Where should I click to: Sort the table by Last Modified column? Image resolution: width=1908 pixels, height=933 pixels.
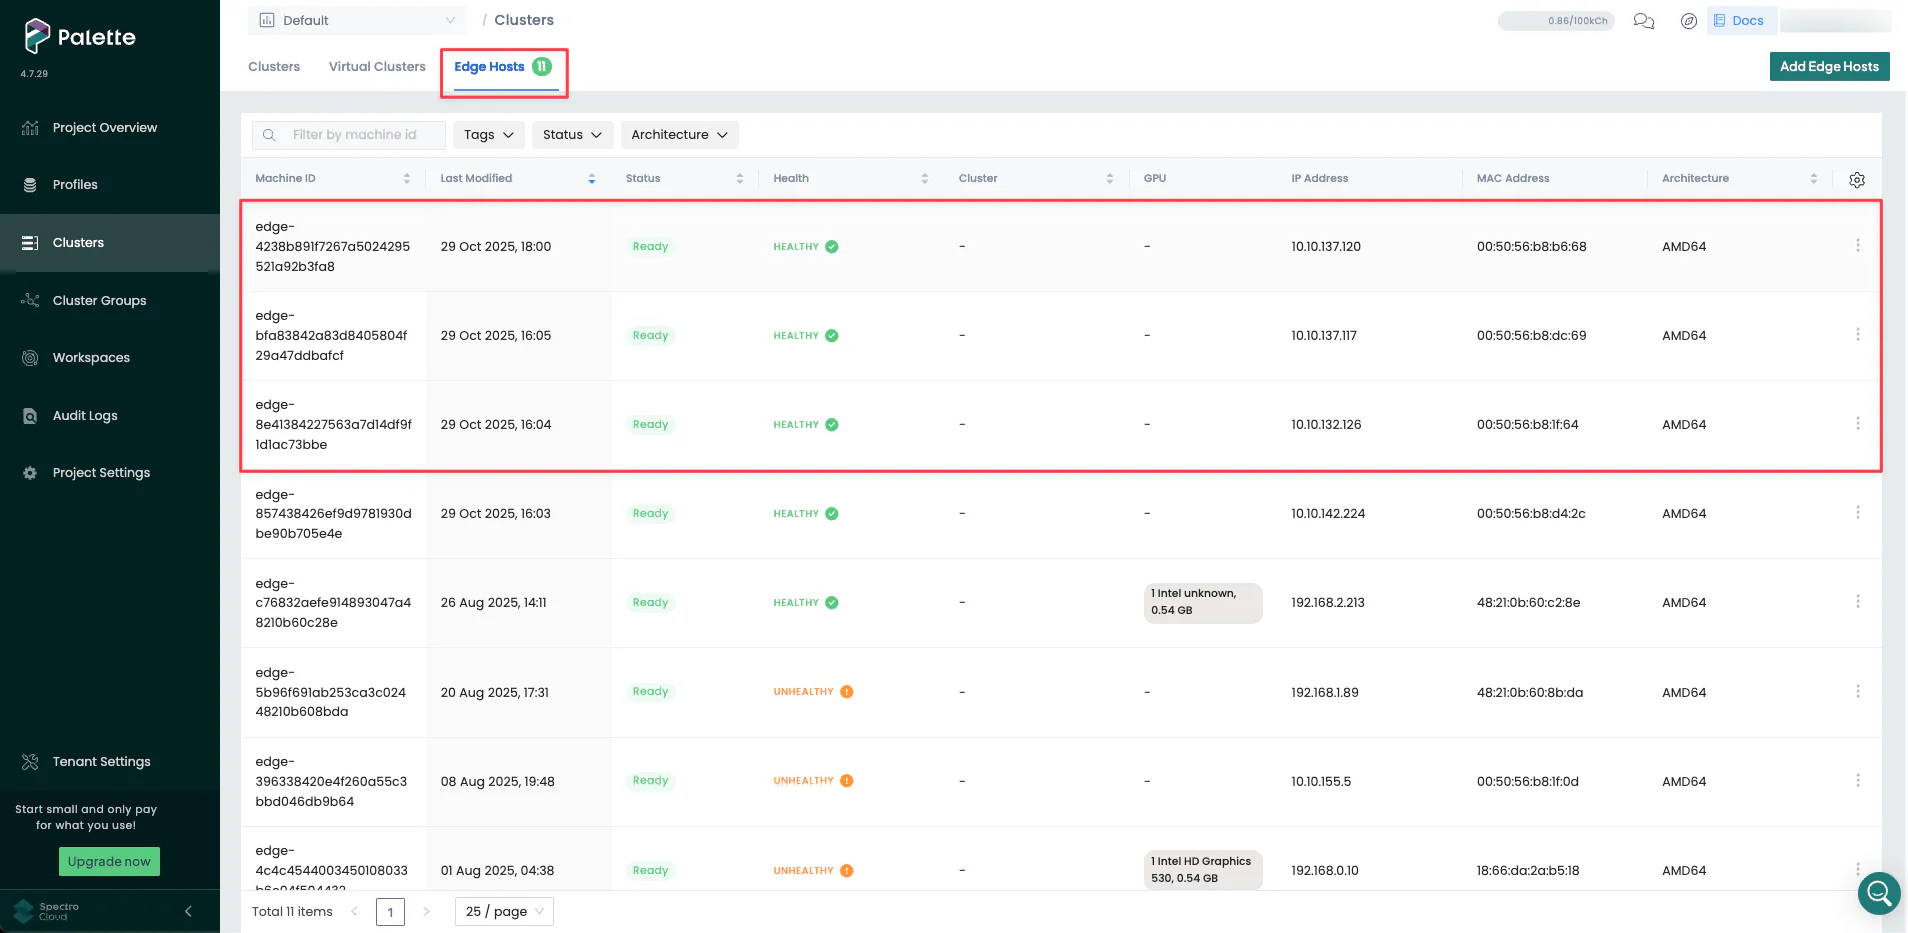tap(591, 178)
